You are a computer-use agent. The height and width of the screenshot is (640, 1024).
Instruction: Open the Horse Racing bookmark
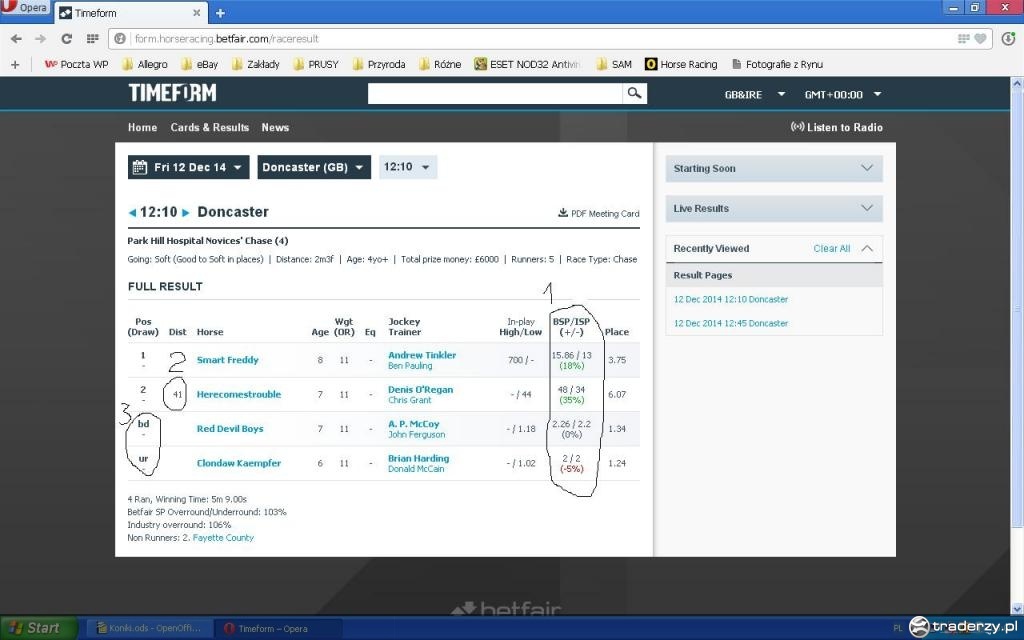point(681,65)
